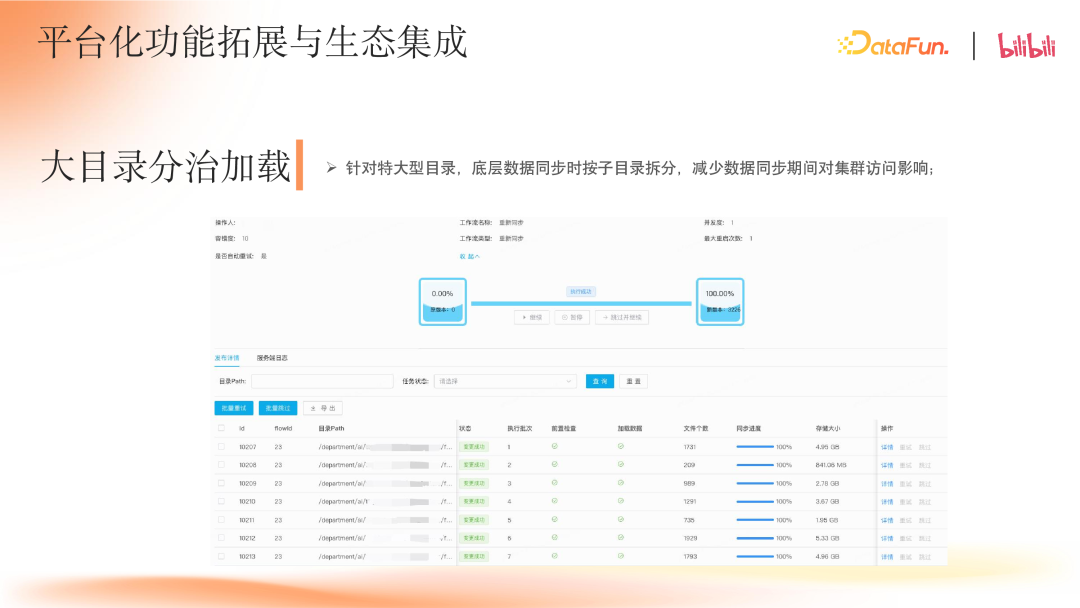Image resolution: width=1080 pixels, height=608 pixels.
Task: Check the checkbox for row 10211
Action: [221, 519]
